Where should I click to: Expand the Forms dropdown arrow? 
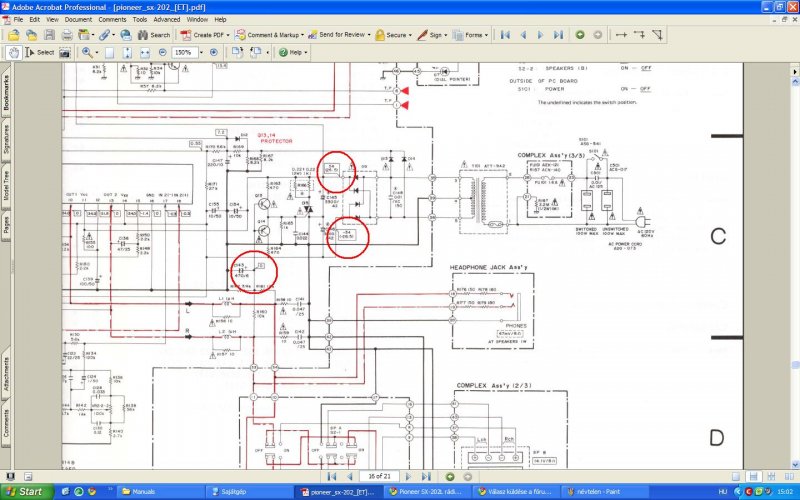pos(486,35)
